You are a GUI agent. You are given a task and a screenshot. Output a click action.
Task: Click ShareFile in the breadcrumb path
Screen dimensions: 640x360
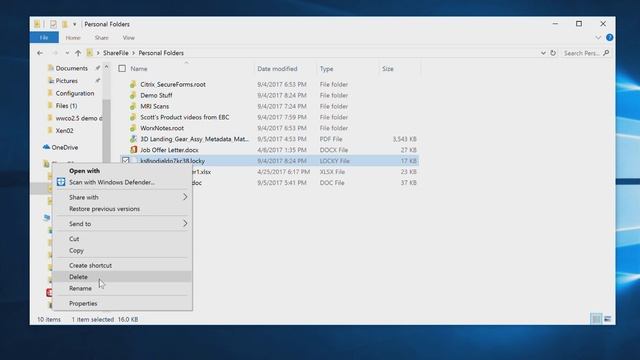116,53
